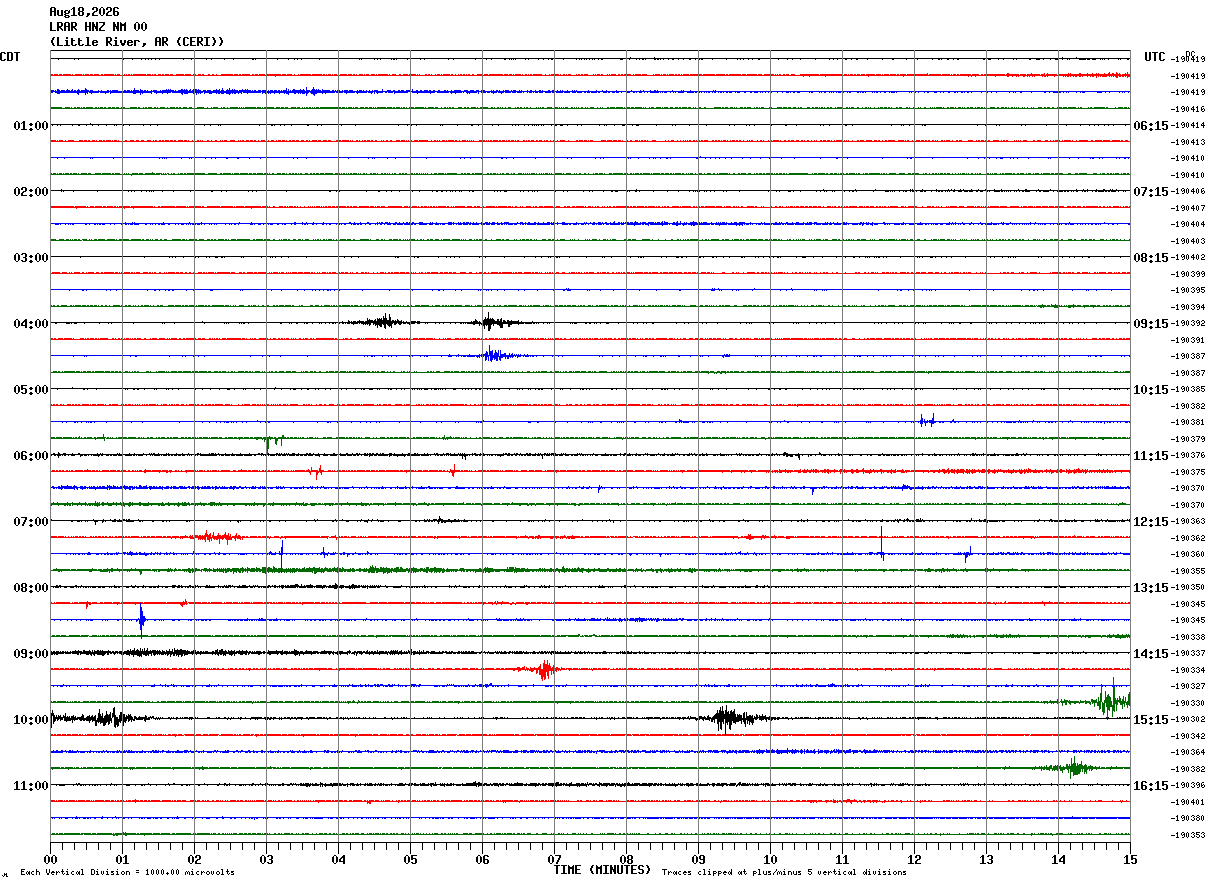This screenshot has height=886, width=1210.
Task: Select the UTC timezone label
Action: 1155,57
